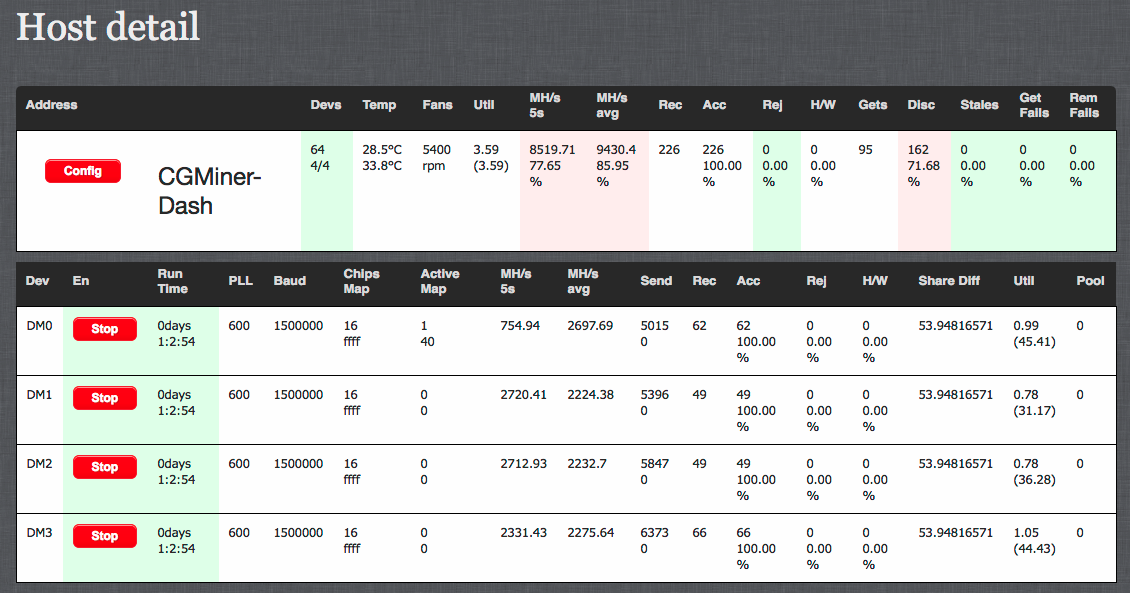This screenshot has height=593, width=1130.
Task: Click DM2 hashrate 2712.93
Action: (x=524, y=464)
